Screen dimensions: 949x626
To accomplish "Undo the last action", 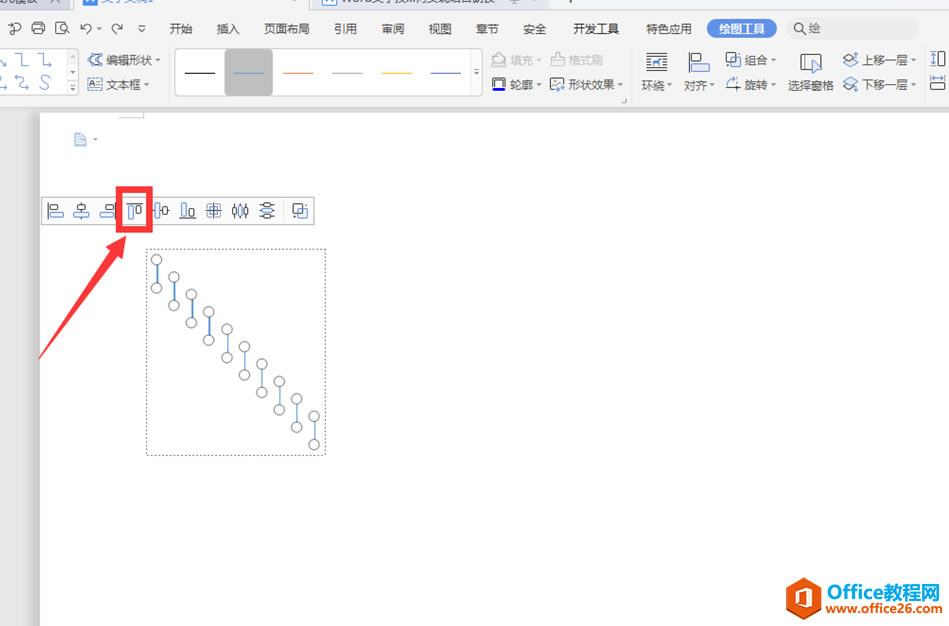I will click(x=86, y=28).
